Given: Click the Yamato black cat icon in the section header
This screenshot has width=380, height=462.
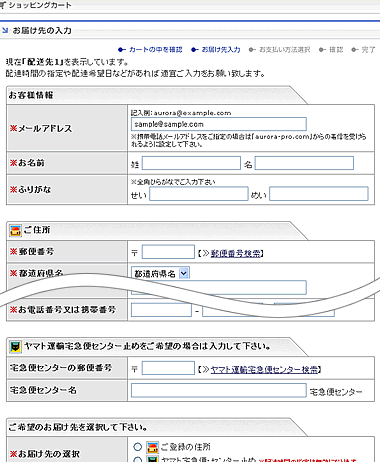Looking at the screenshot, I should 15,347.
